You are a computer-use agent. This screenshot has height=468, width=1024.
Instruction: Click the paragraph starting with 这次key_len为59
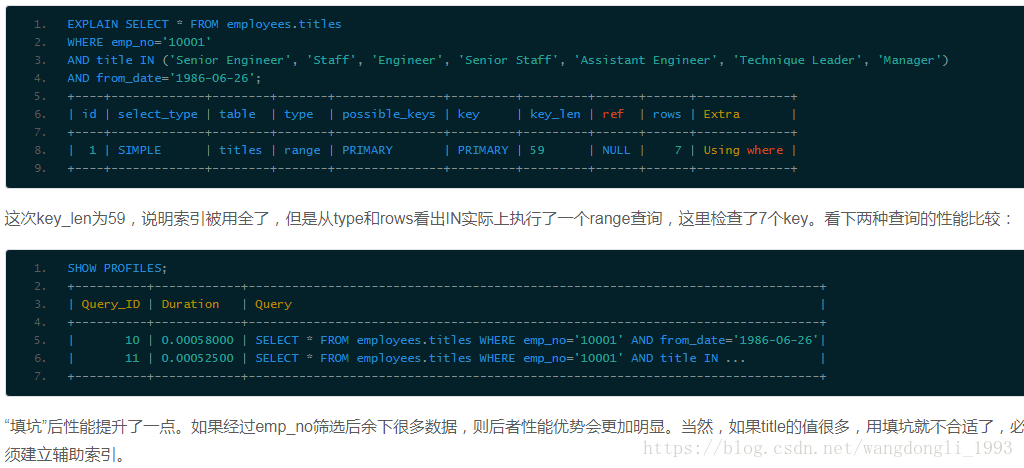pos(508,219)
